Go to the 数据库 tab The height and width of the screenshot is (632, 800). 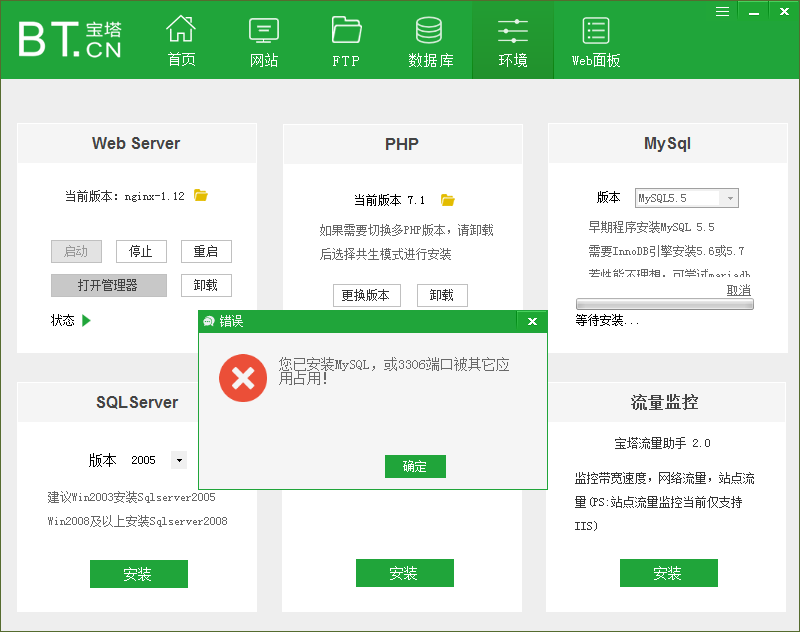pyautogui.click(x=430, y=42)
